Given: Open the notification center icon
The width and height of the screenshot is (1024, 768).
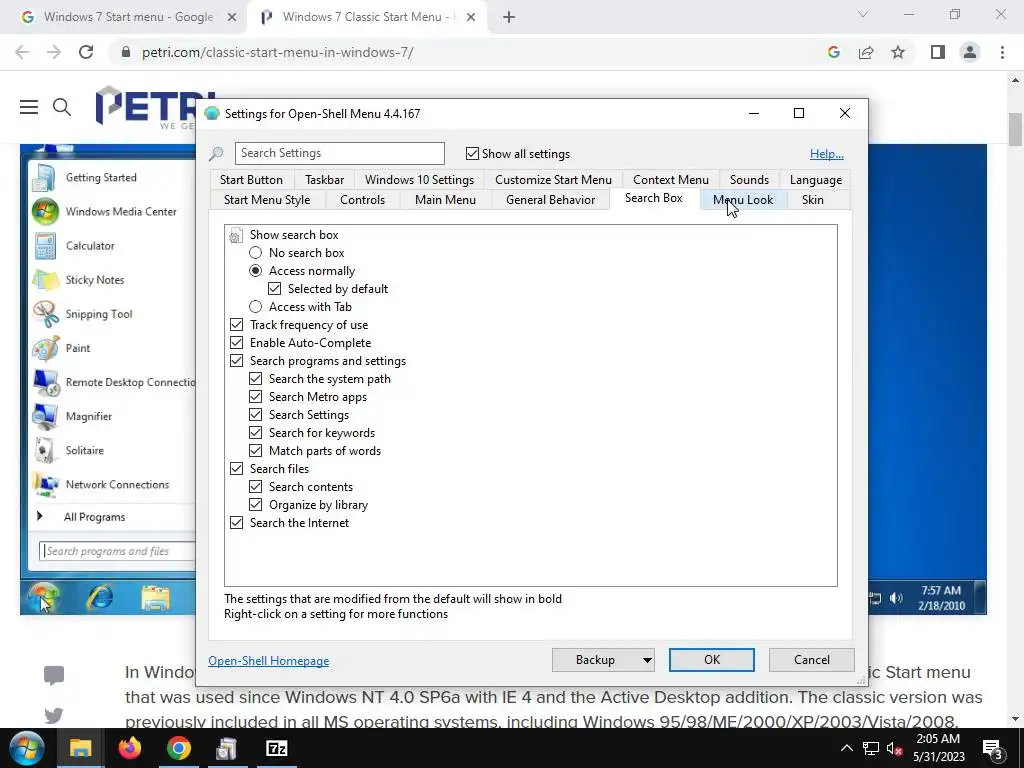Looking at the screenshot, I should [992, 748].
